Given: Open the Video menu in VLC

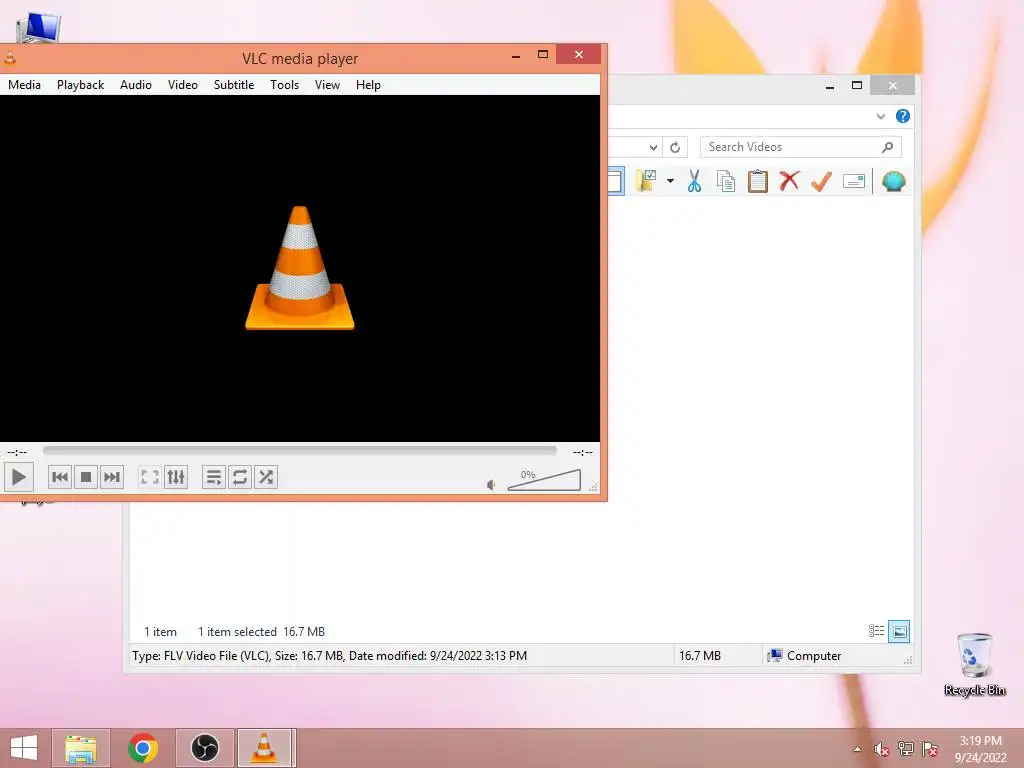Looking at the screenshot, I should coord(183,85).
